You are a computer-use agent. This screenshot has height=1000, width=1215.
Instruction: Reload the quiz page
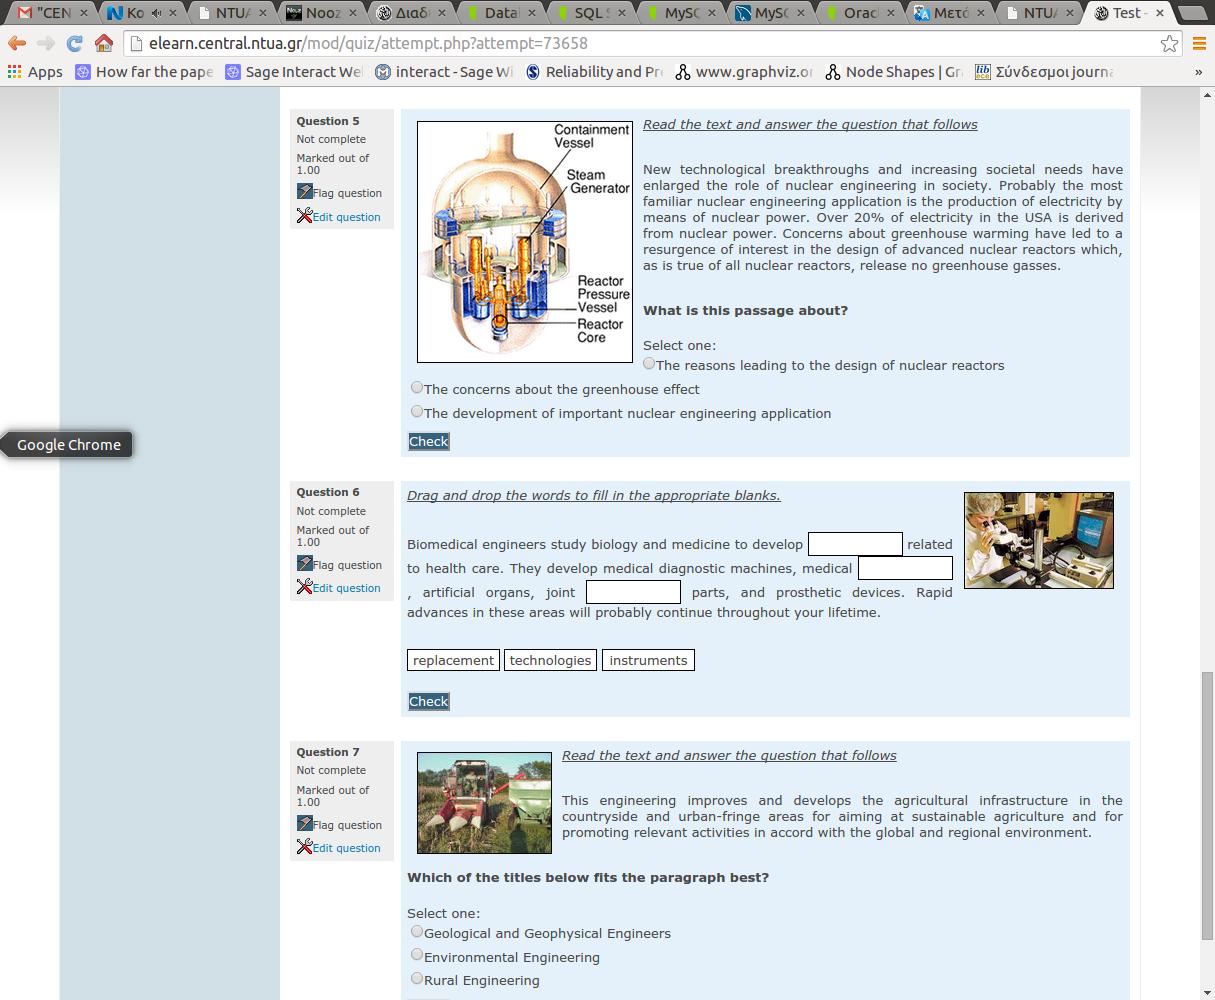pos(74,44)
